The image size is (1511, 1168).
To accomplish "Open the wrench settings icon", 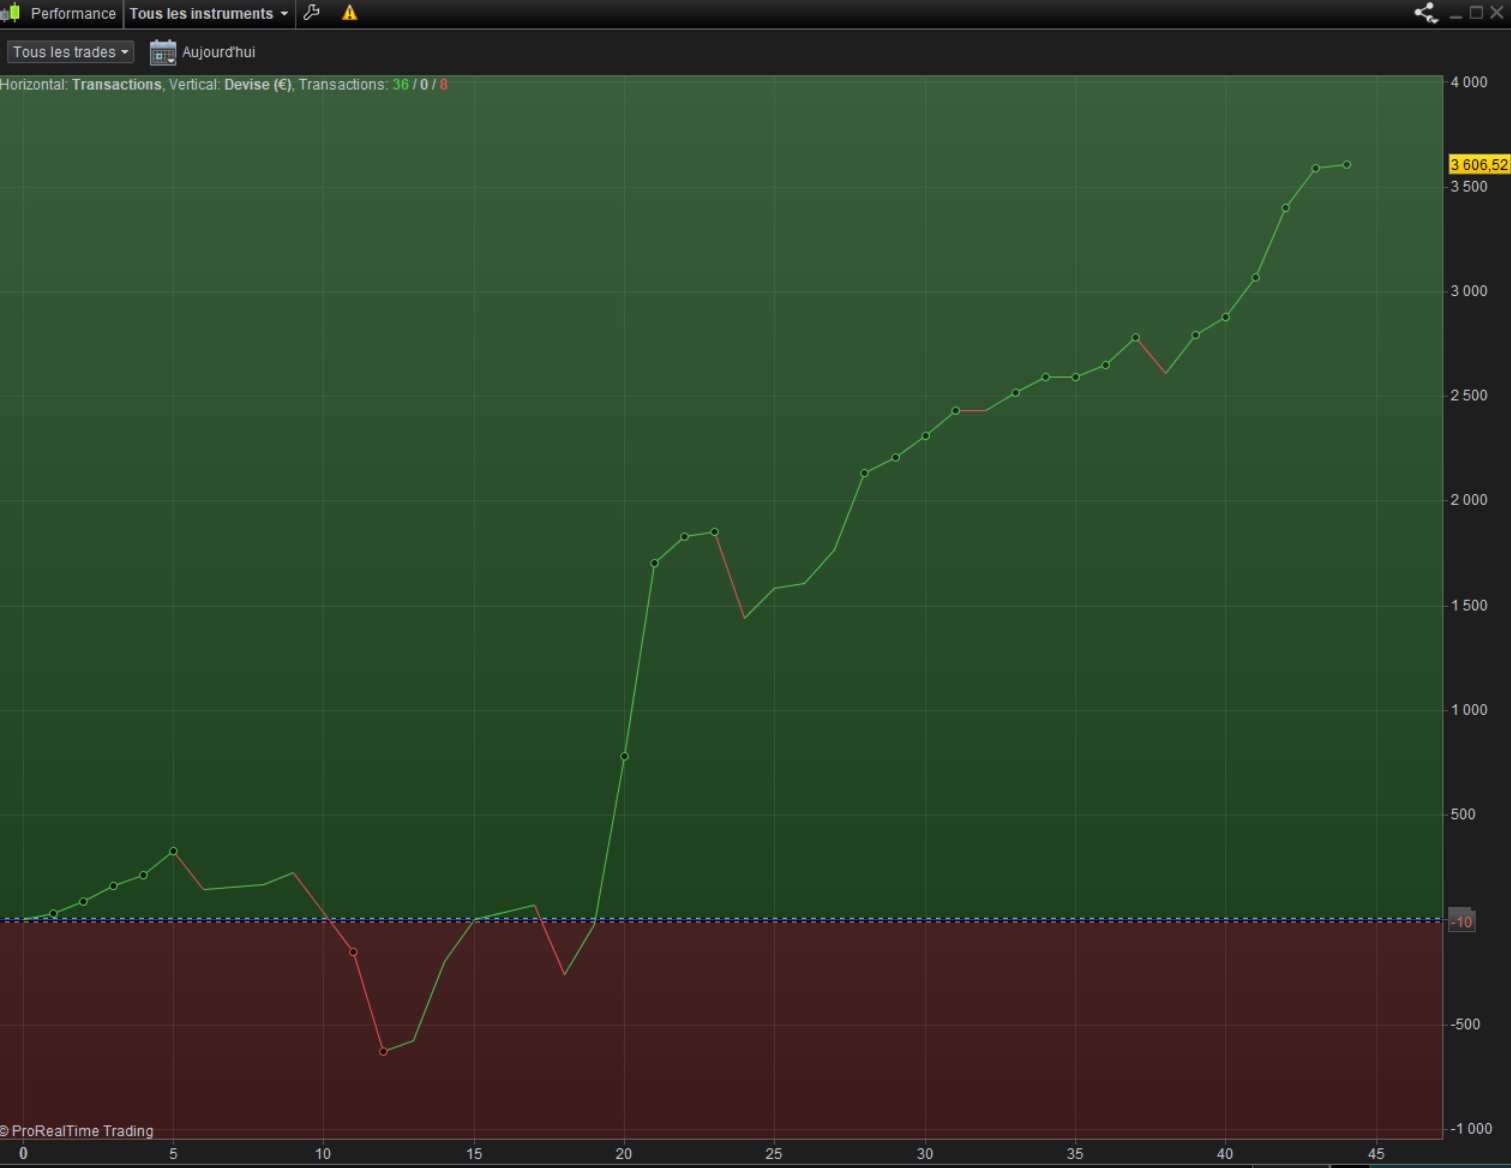I will pos(312,13).
